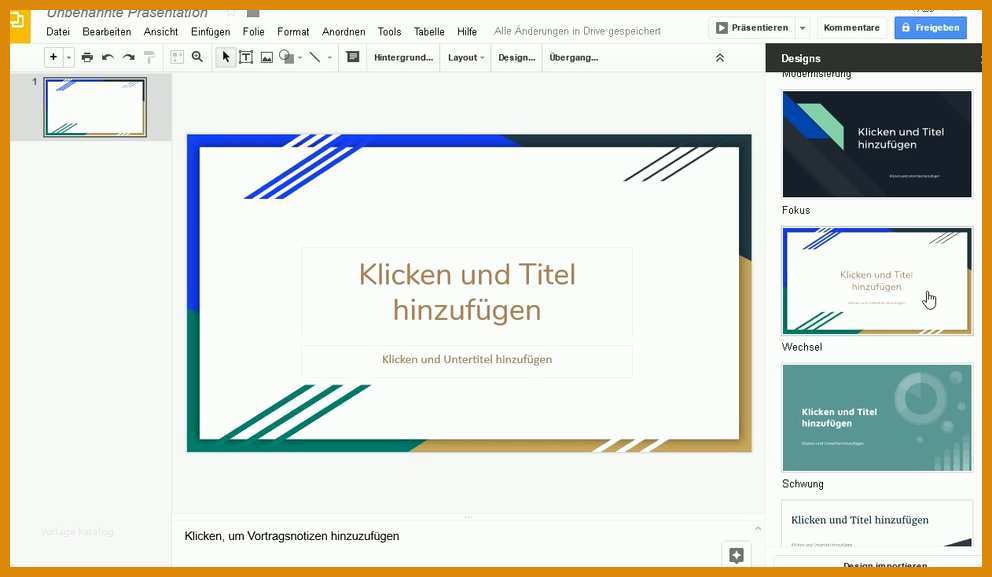Choose the Schwung design thumbnail
Image resolution: width=992 pixels, height=577 pixels.
point(877,418)
